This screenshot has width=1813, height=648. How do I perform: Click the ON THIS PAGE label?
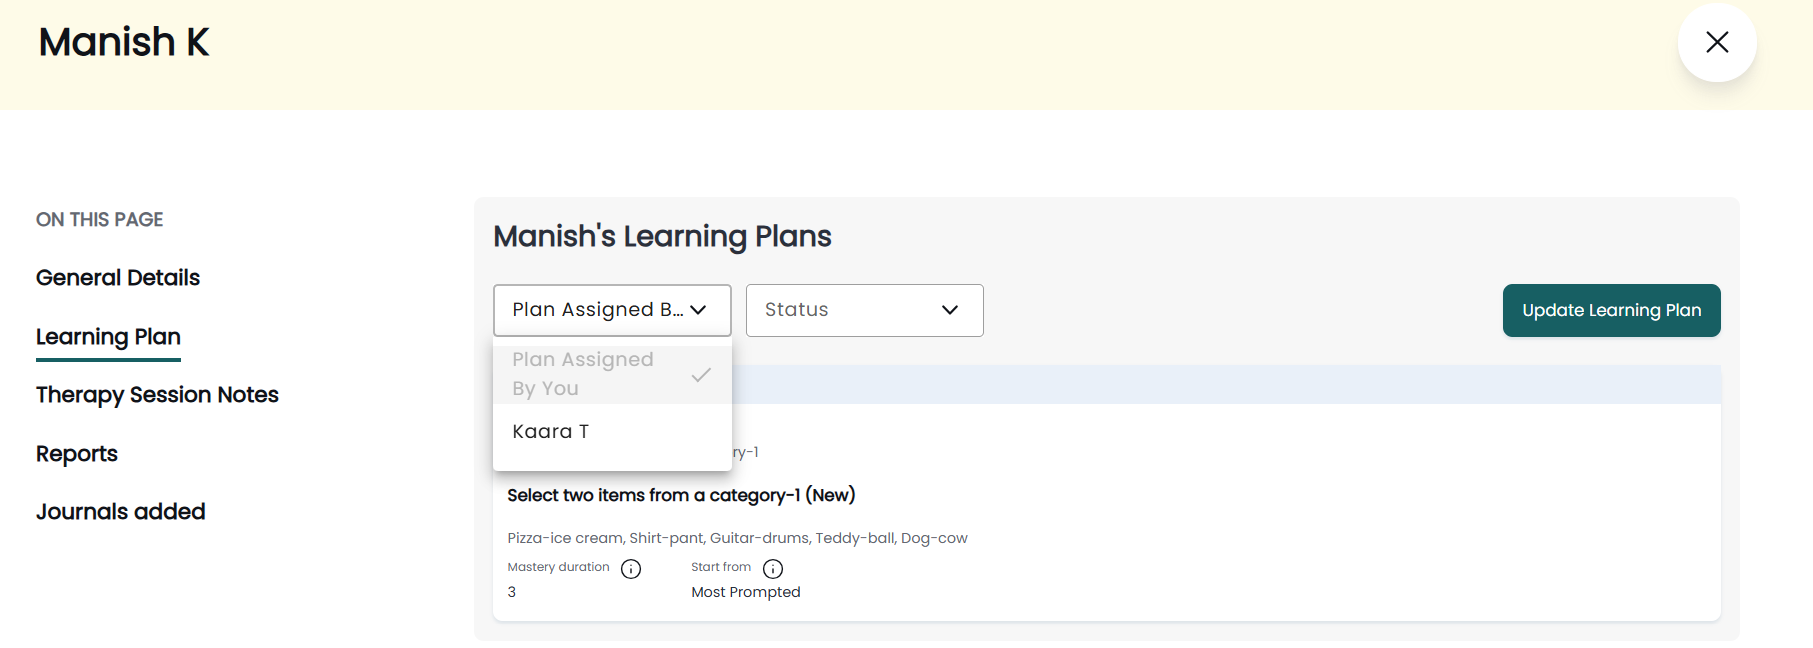(100, 220)
